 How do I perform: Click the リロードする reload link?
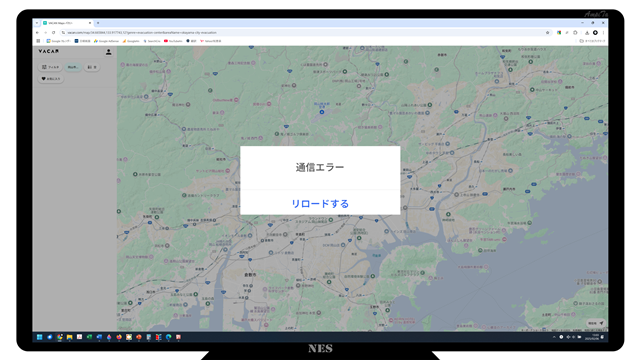[320, 203]
